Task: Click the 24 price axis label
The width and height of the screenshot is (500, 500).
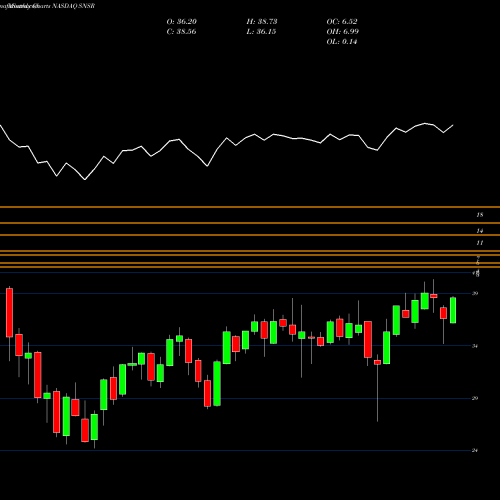Action: pos(475,450)
